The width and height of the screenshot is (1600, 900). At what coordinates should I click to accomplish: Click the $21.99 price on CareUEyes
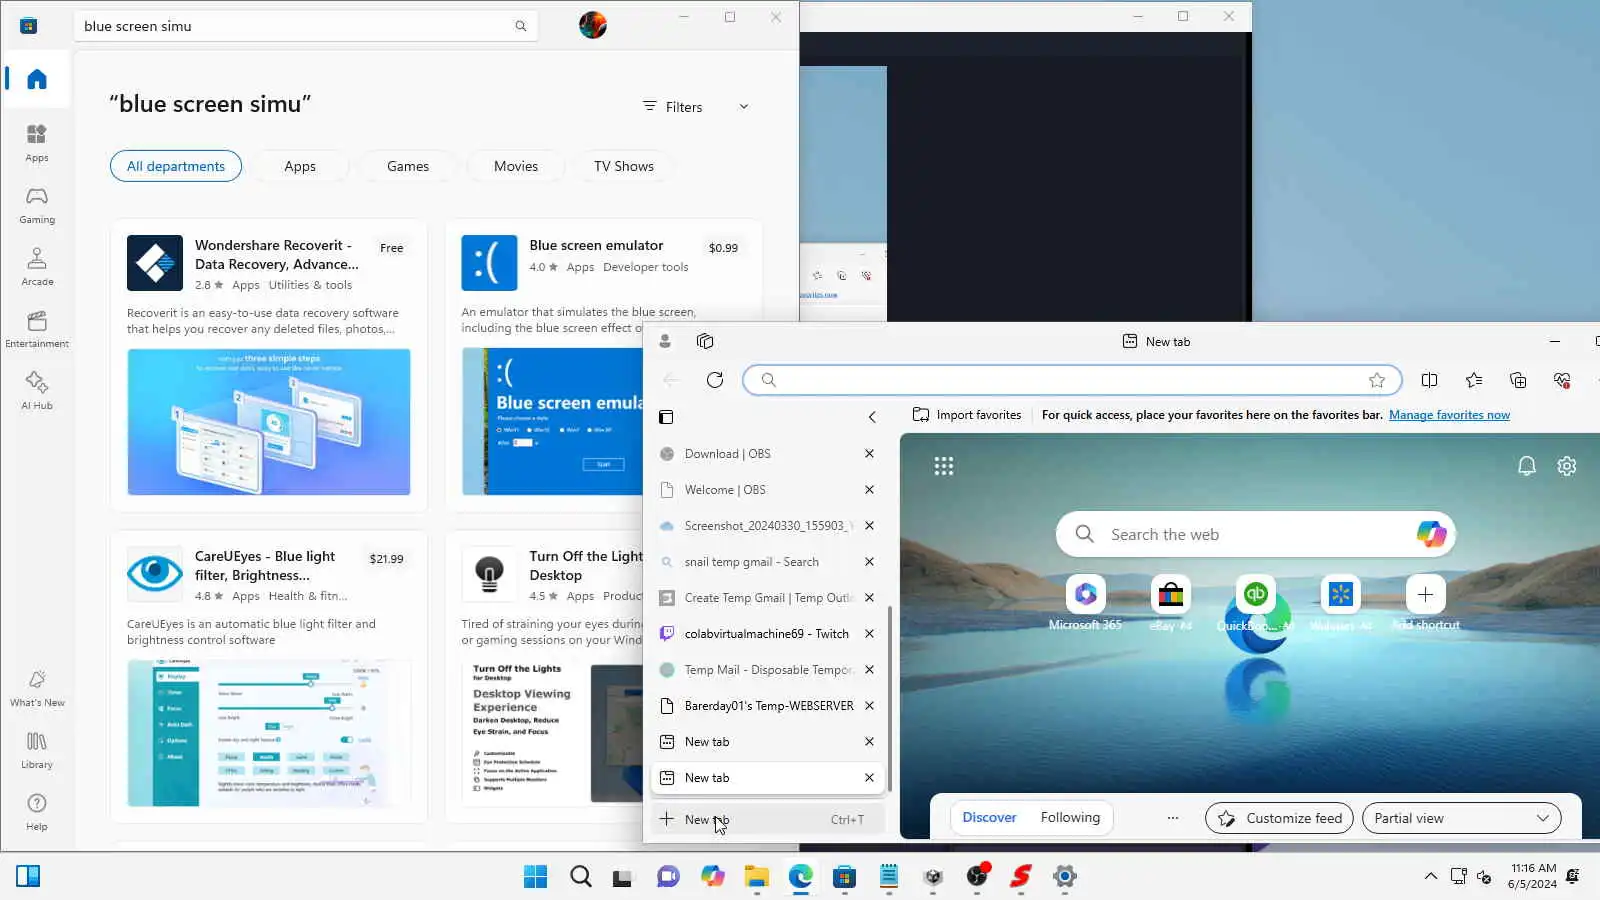pyautogui.click(x=386, y=559)
